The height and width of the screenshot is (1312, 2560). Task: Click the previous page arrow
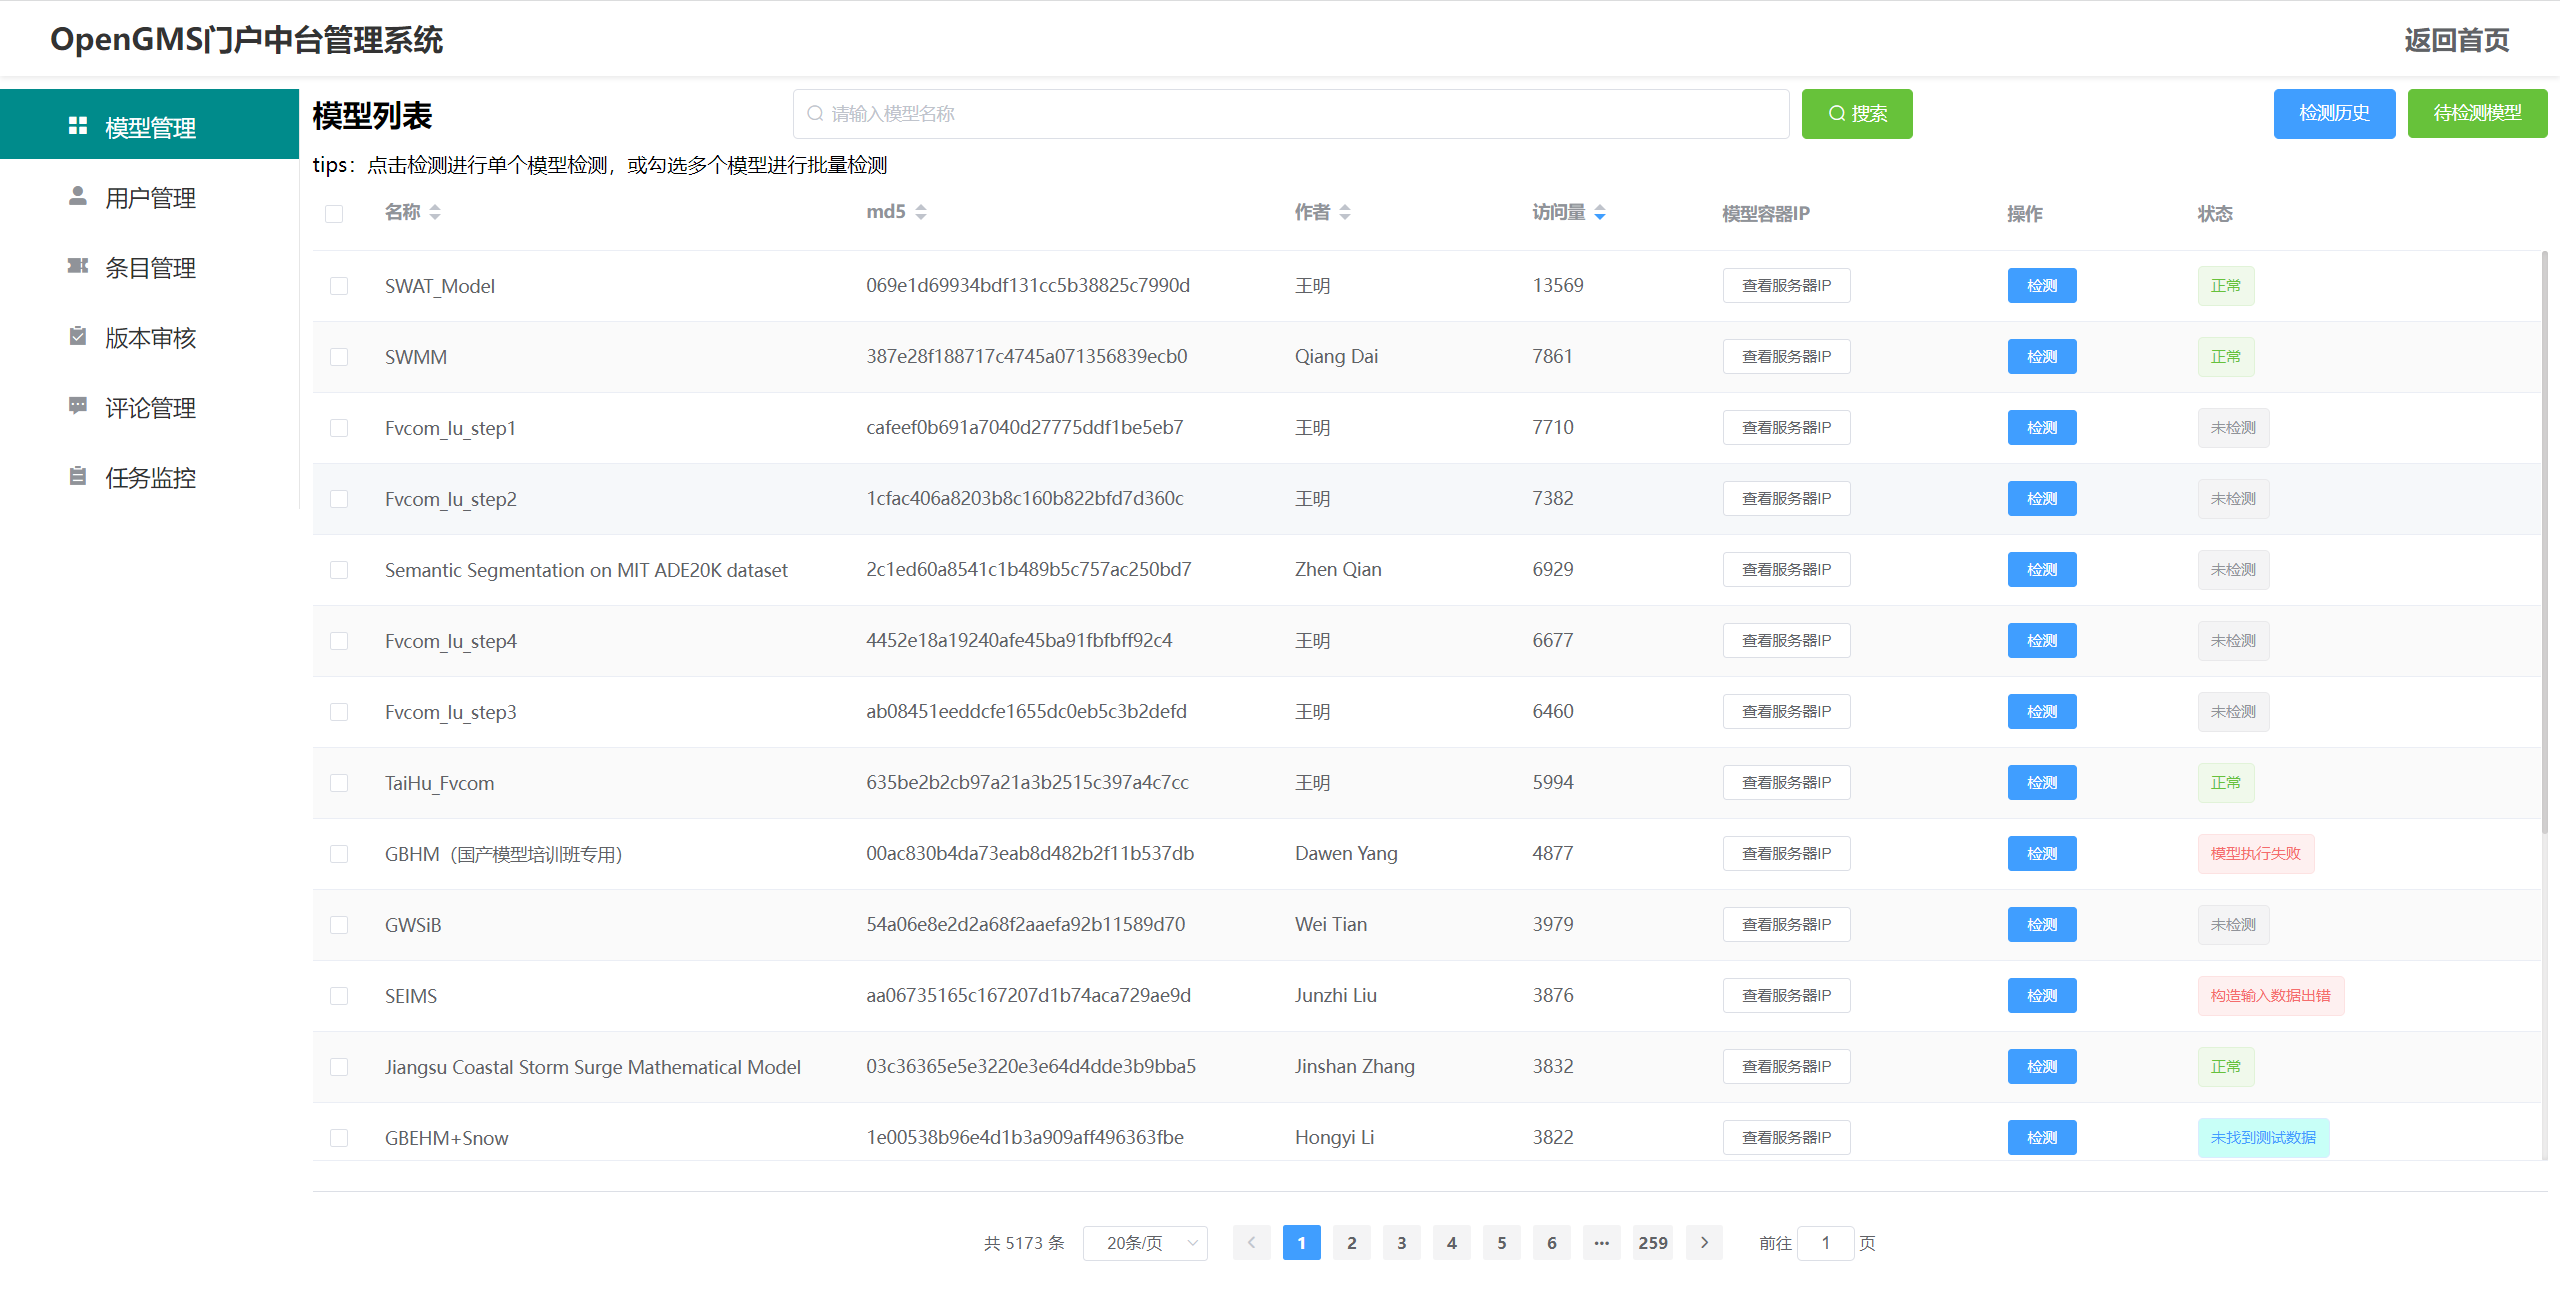tap(1251, 1242)
